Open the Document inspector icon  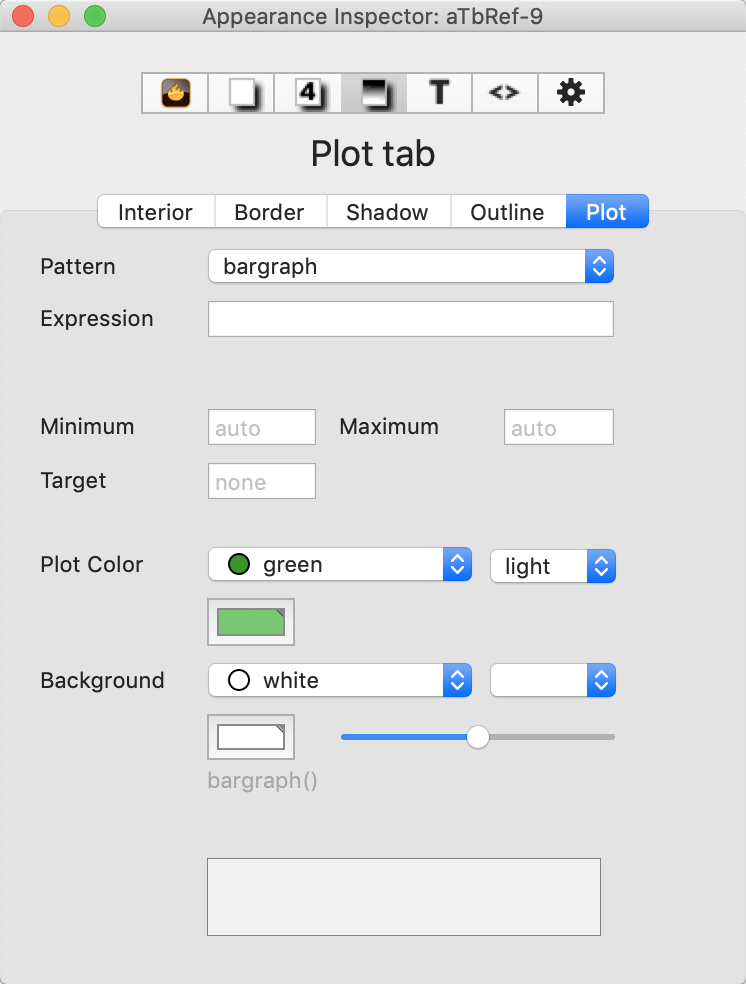240,93
